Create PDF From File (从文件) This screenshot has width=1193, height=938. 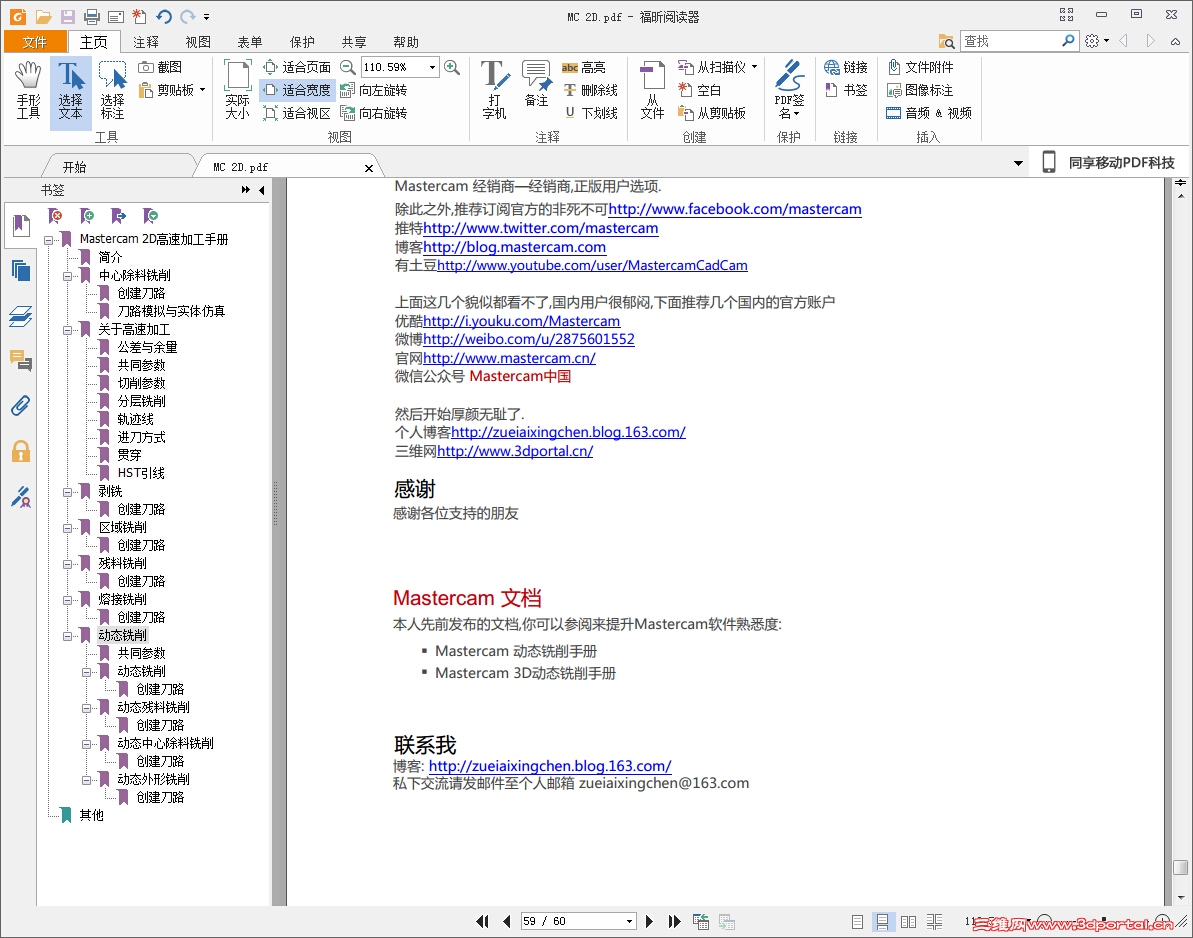pyautogui.click(x=652, y=90)
